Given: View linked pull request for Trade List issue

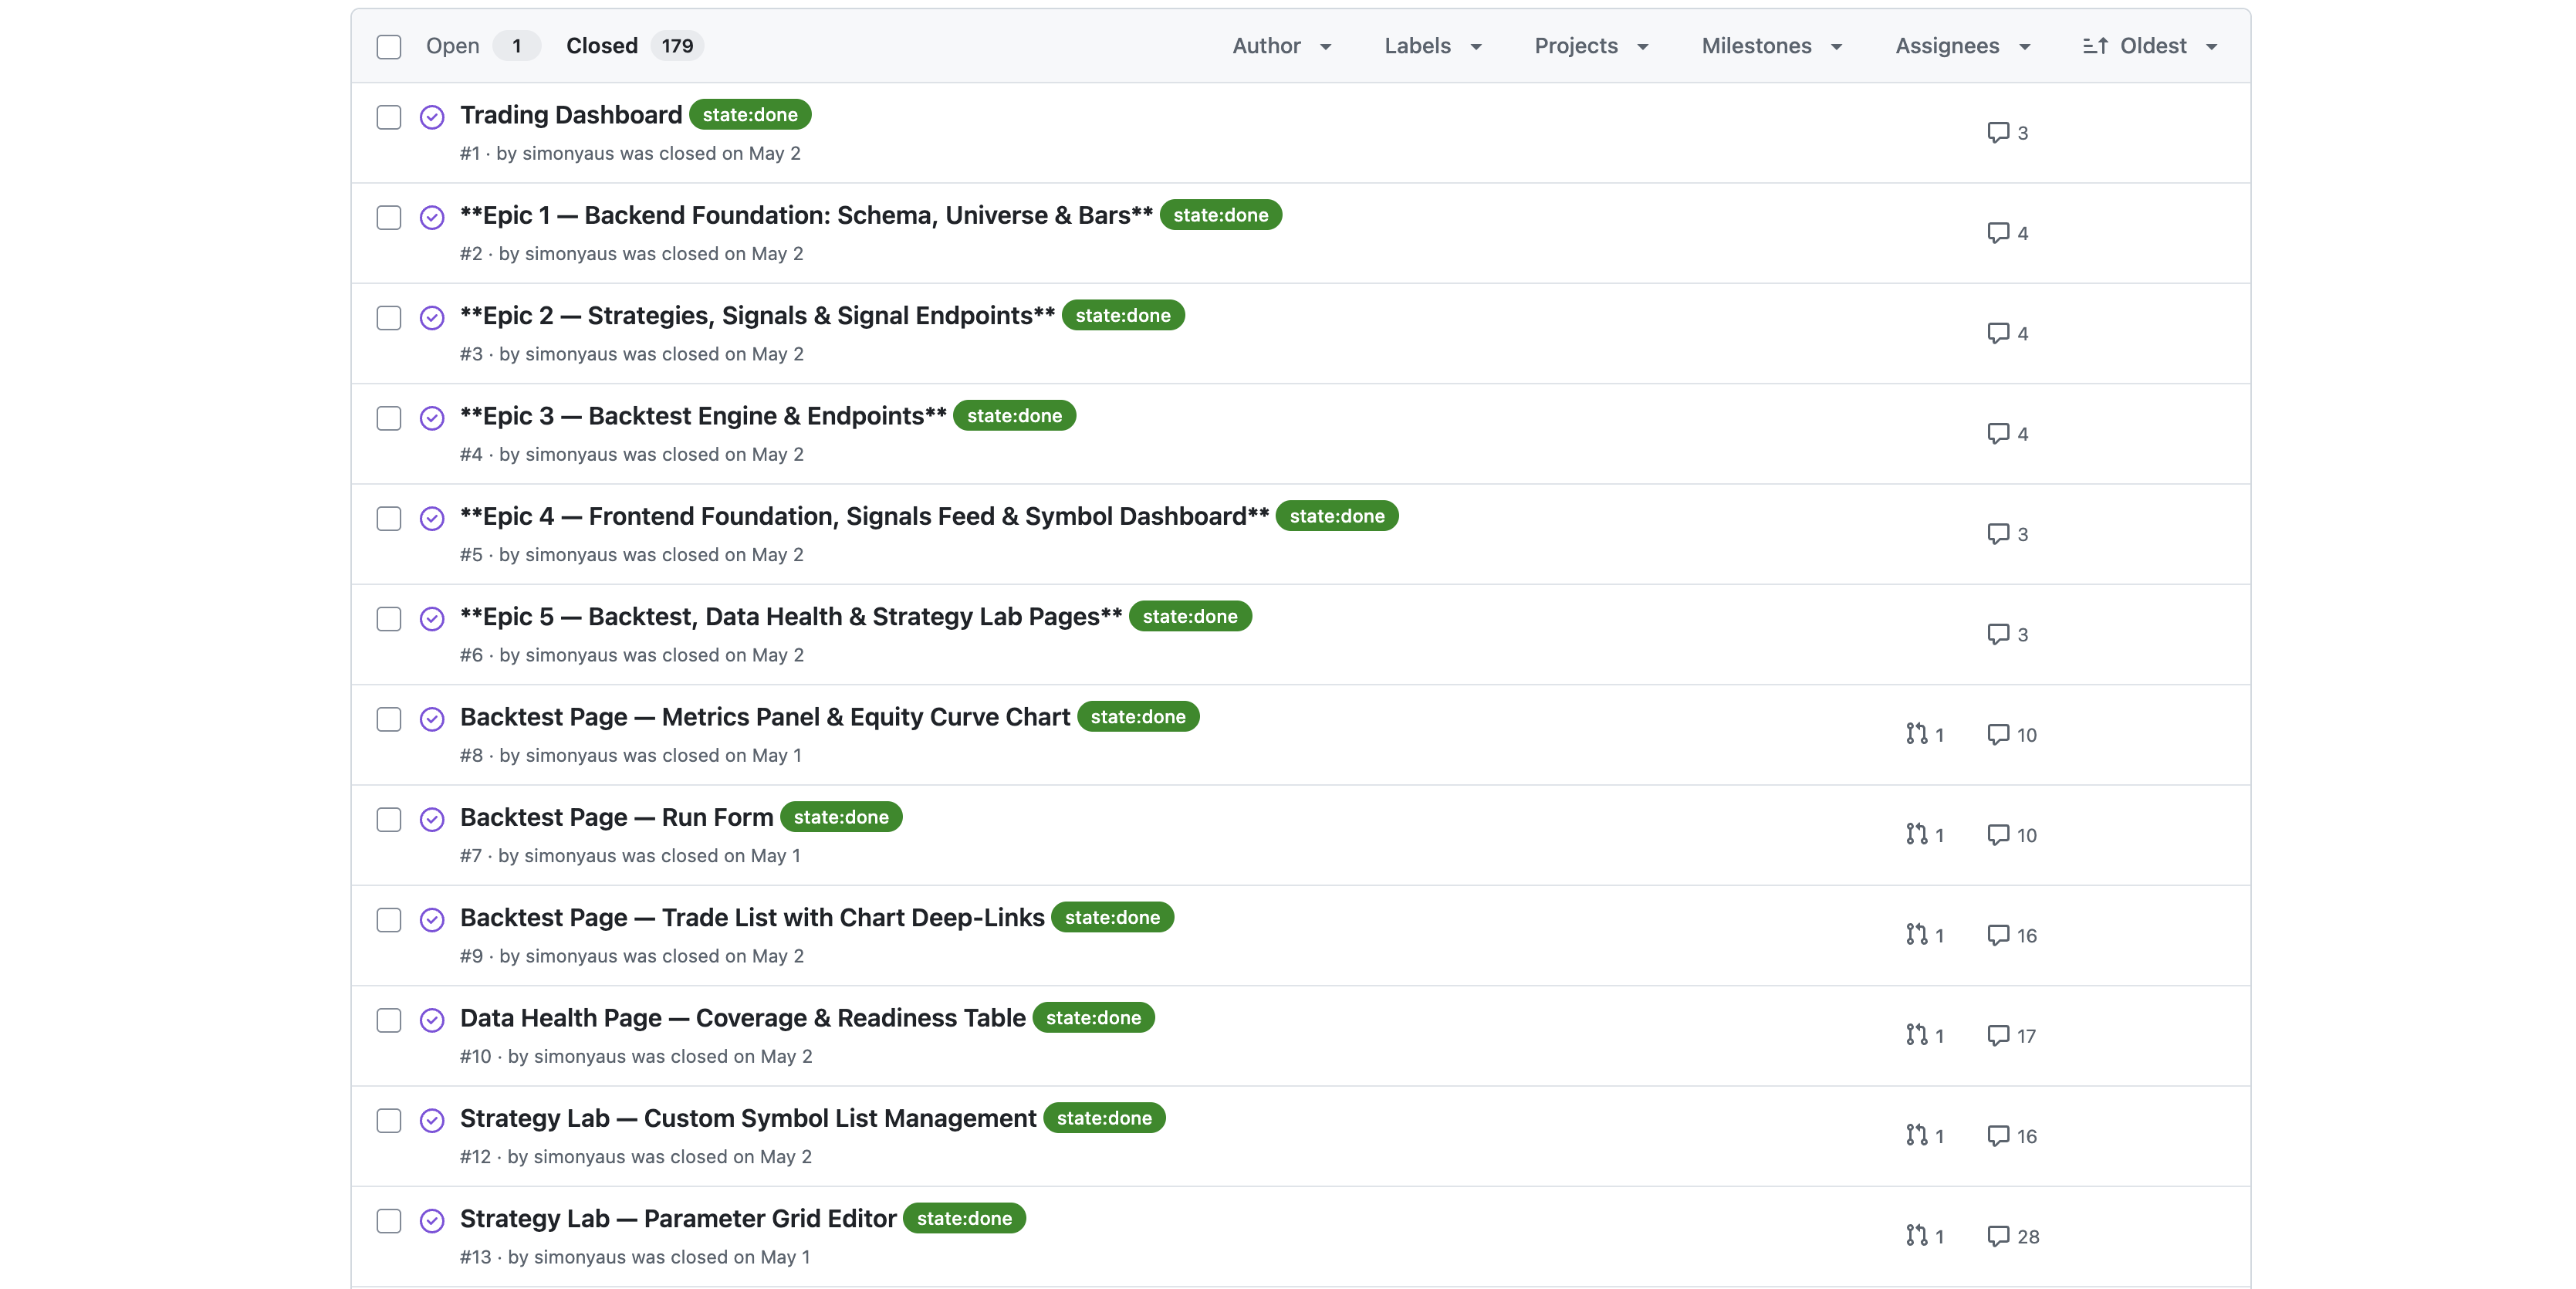Looking at the screenshot, I should (x=1925, y=935).
